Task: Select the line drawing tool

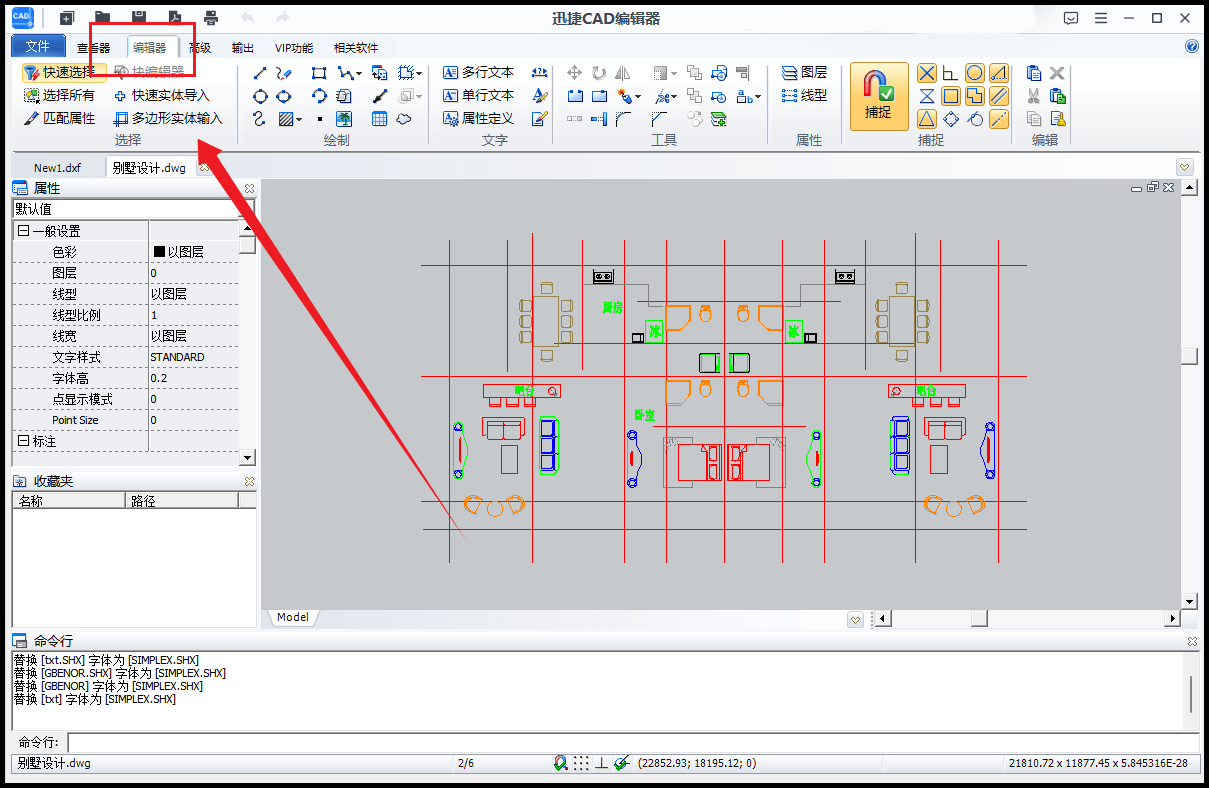Action: tap(260, 73)
